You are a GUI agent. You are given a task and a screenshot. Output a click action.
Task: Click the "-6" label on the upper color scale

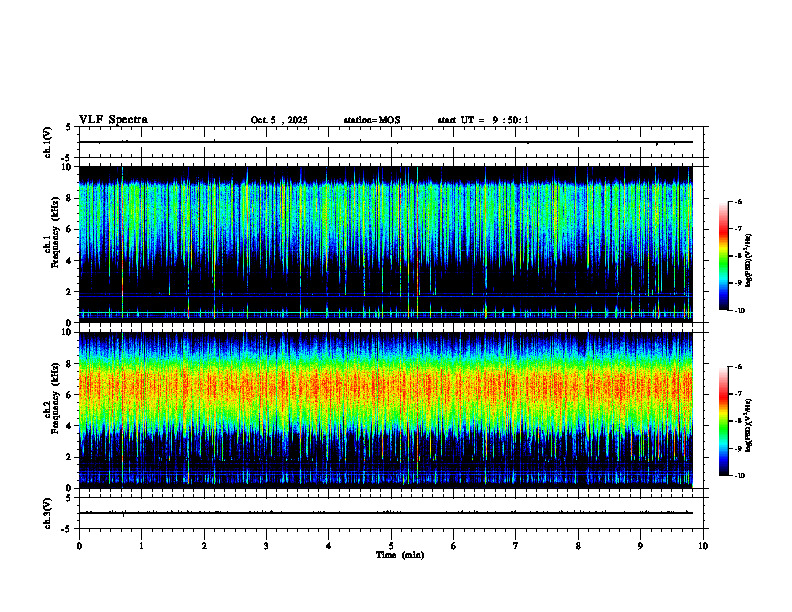[738, 202]
